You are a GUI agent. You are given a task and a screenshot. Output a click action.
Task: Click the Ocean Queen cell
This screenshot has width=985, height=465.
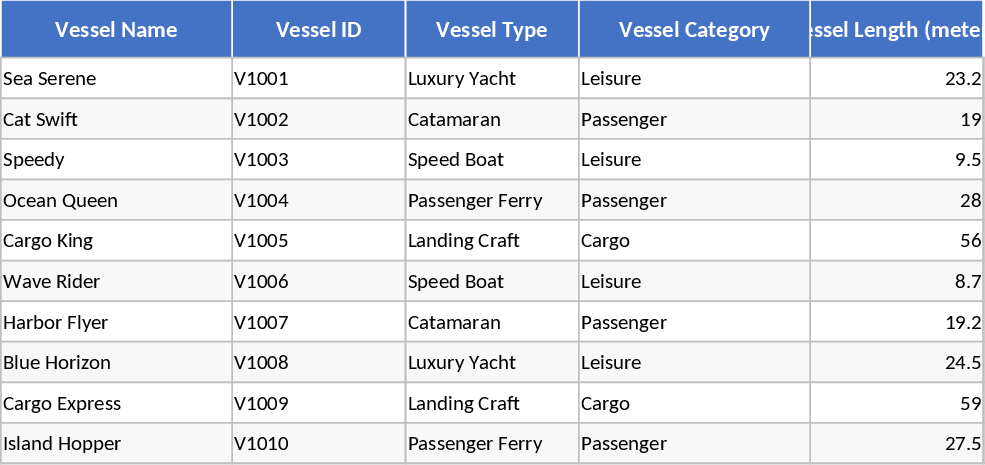(61, 201)
